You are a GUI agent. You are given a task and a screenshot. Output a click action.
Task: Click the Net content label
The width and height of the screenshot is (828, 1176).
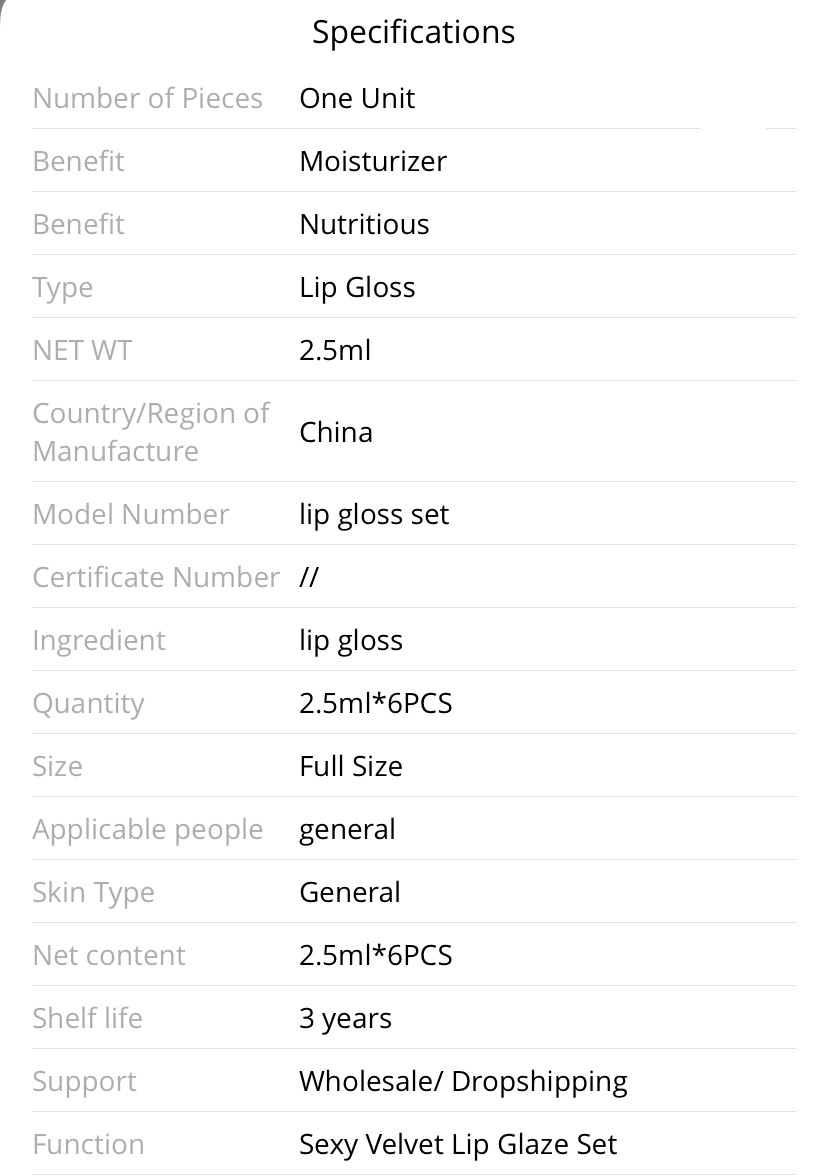point(110,956)
